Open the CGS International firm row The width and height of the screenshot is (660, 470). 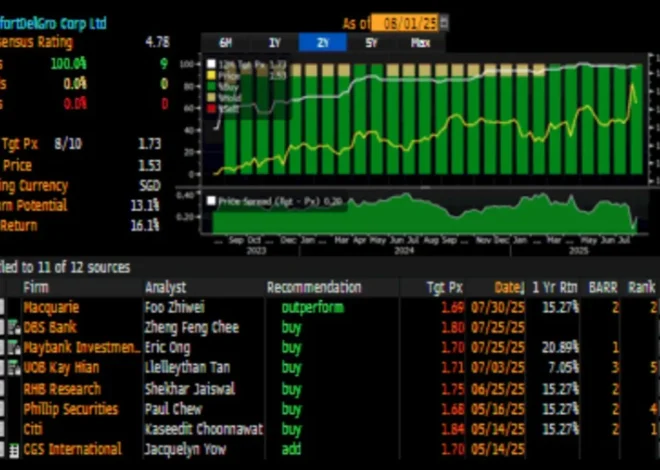(72, 449)
